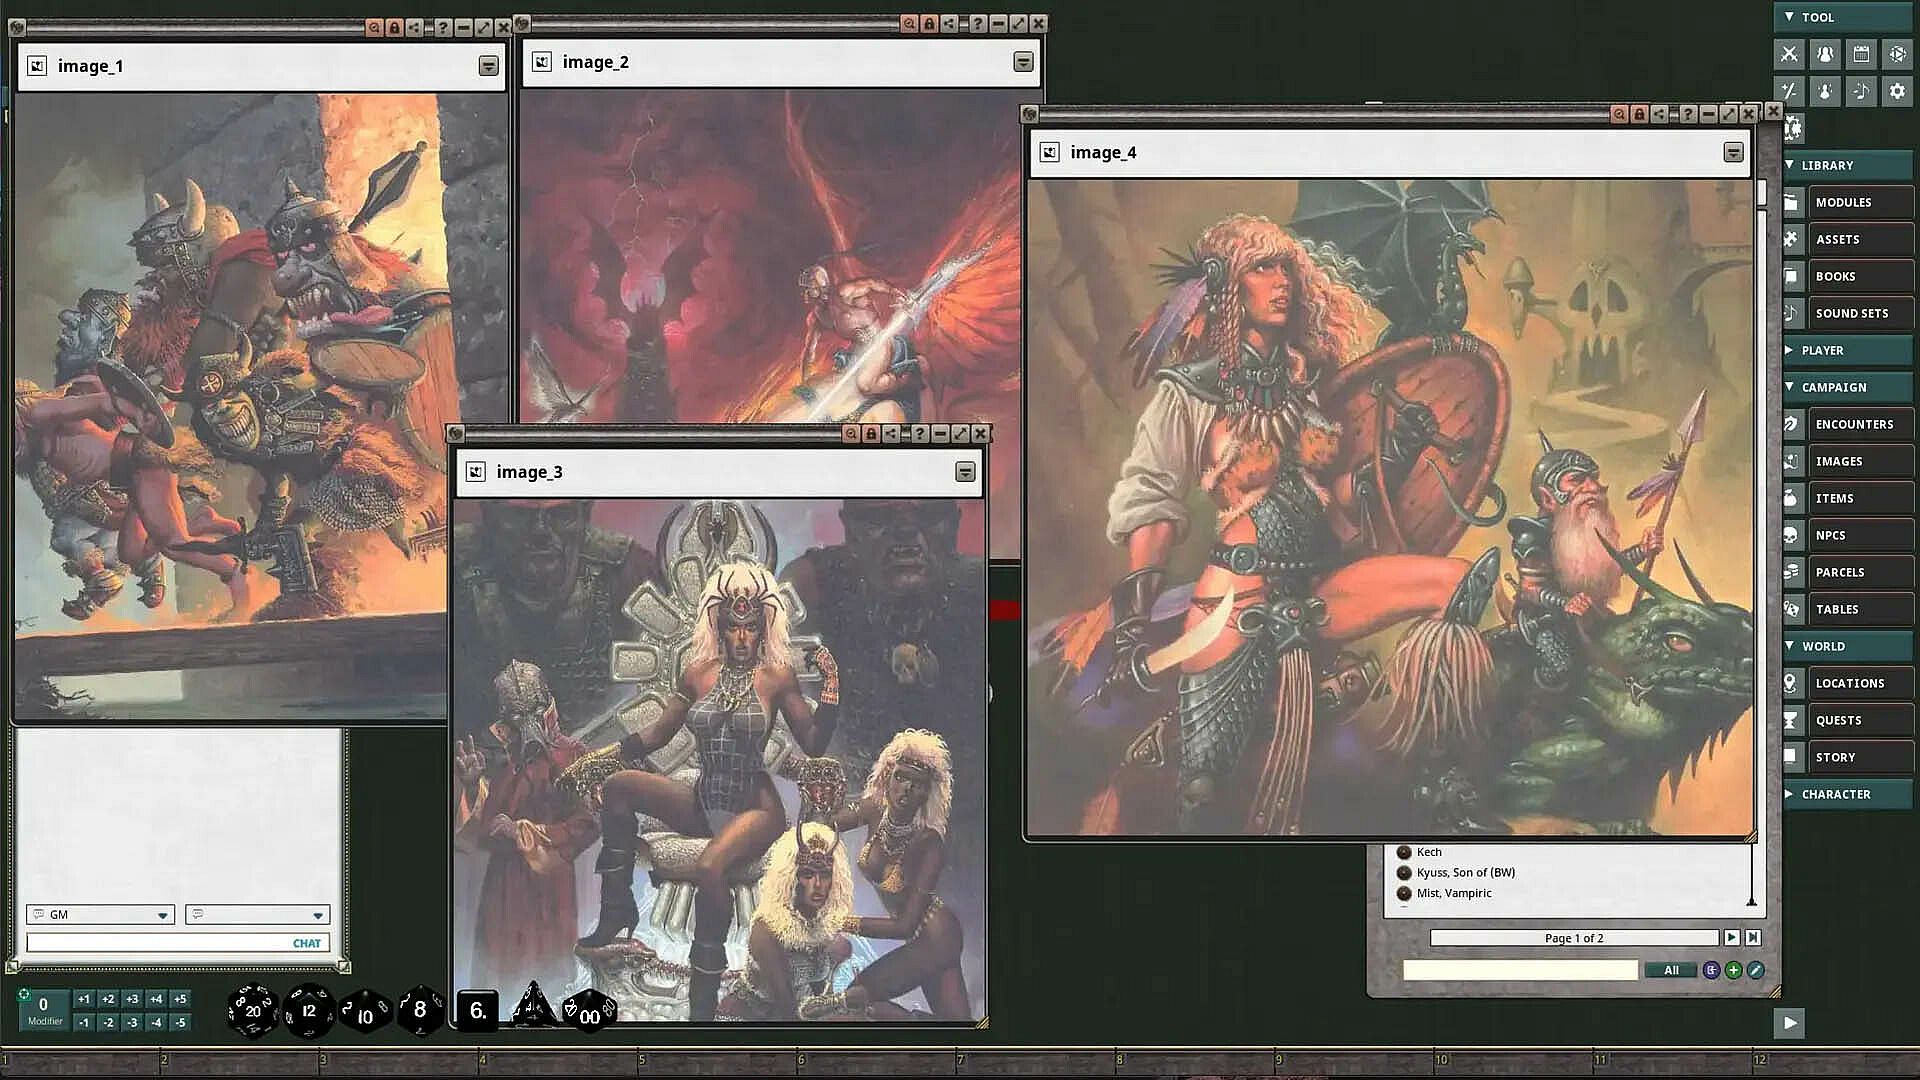
Task: Click the green add NPC button
Action: (1733, 970)
